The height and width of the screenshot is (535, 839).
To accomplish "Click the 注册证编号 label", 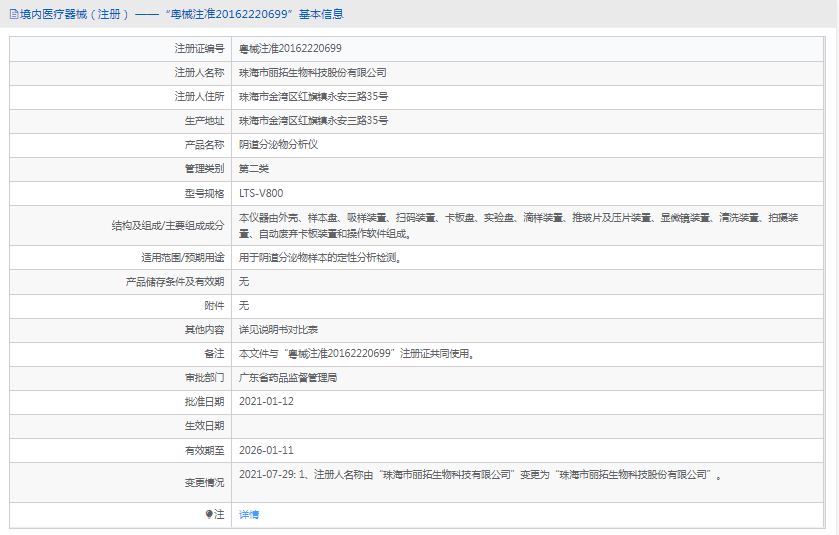I will click(x=199, y=49).
